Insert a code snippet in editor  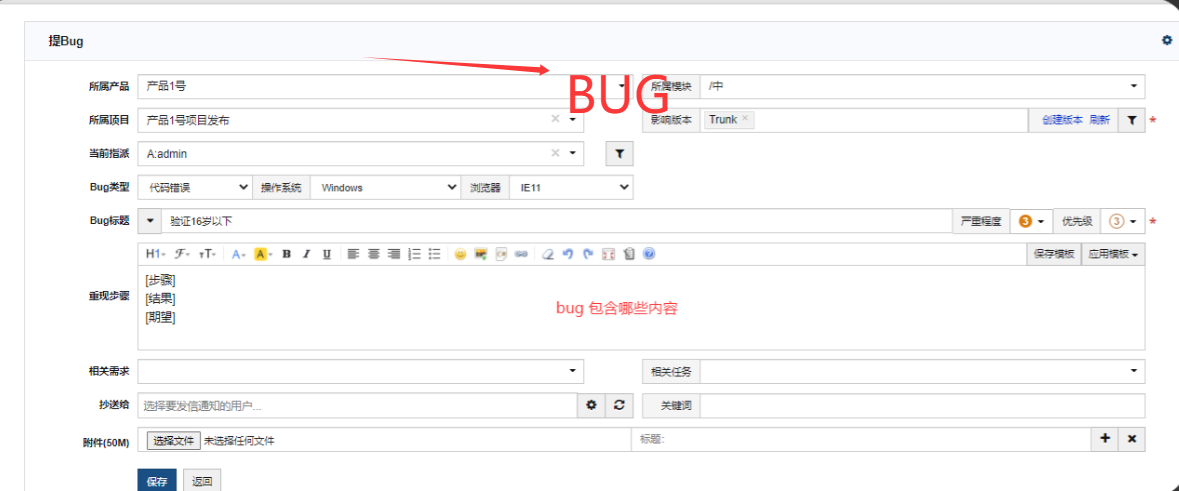click(502, 254)
